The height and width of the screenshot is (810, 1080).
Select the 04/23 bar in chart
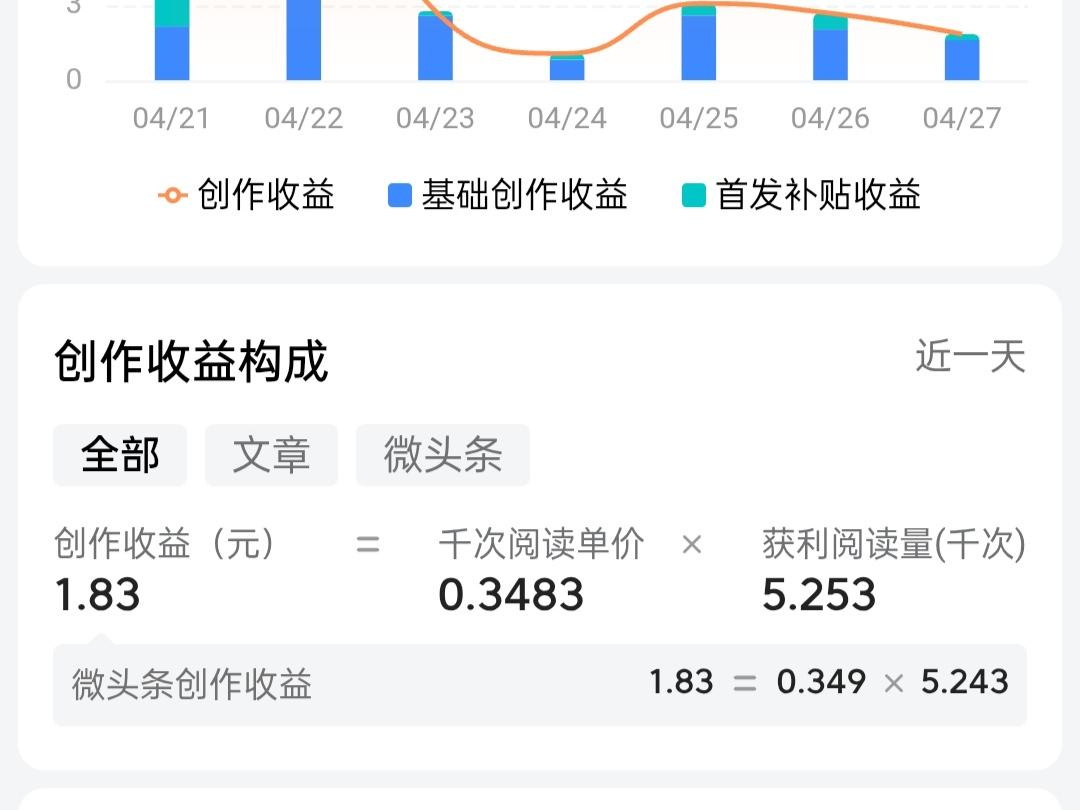point(435,45)
